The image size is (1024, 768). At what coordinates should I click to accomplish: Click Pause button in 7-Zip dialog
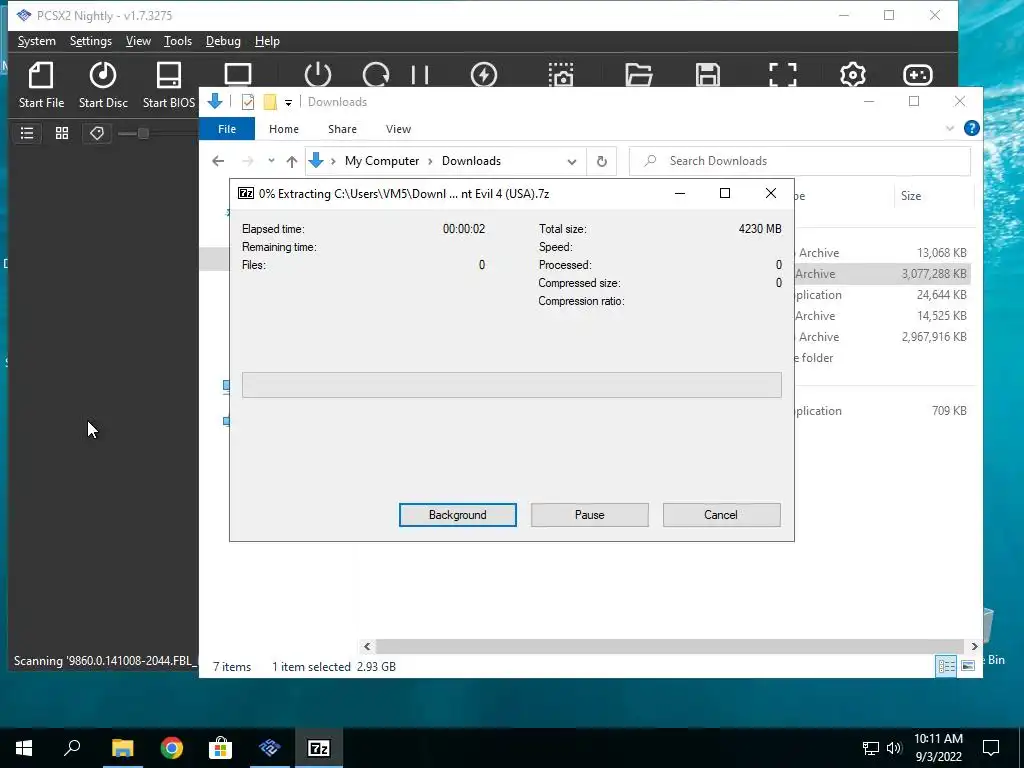click(590, 515)
